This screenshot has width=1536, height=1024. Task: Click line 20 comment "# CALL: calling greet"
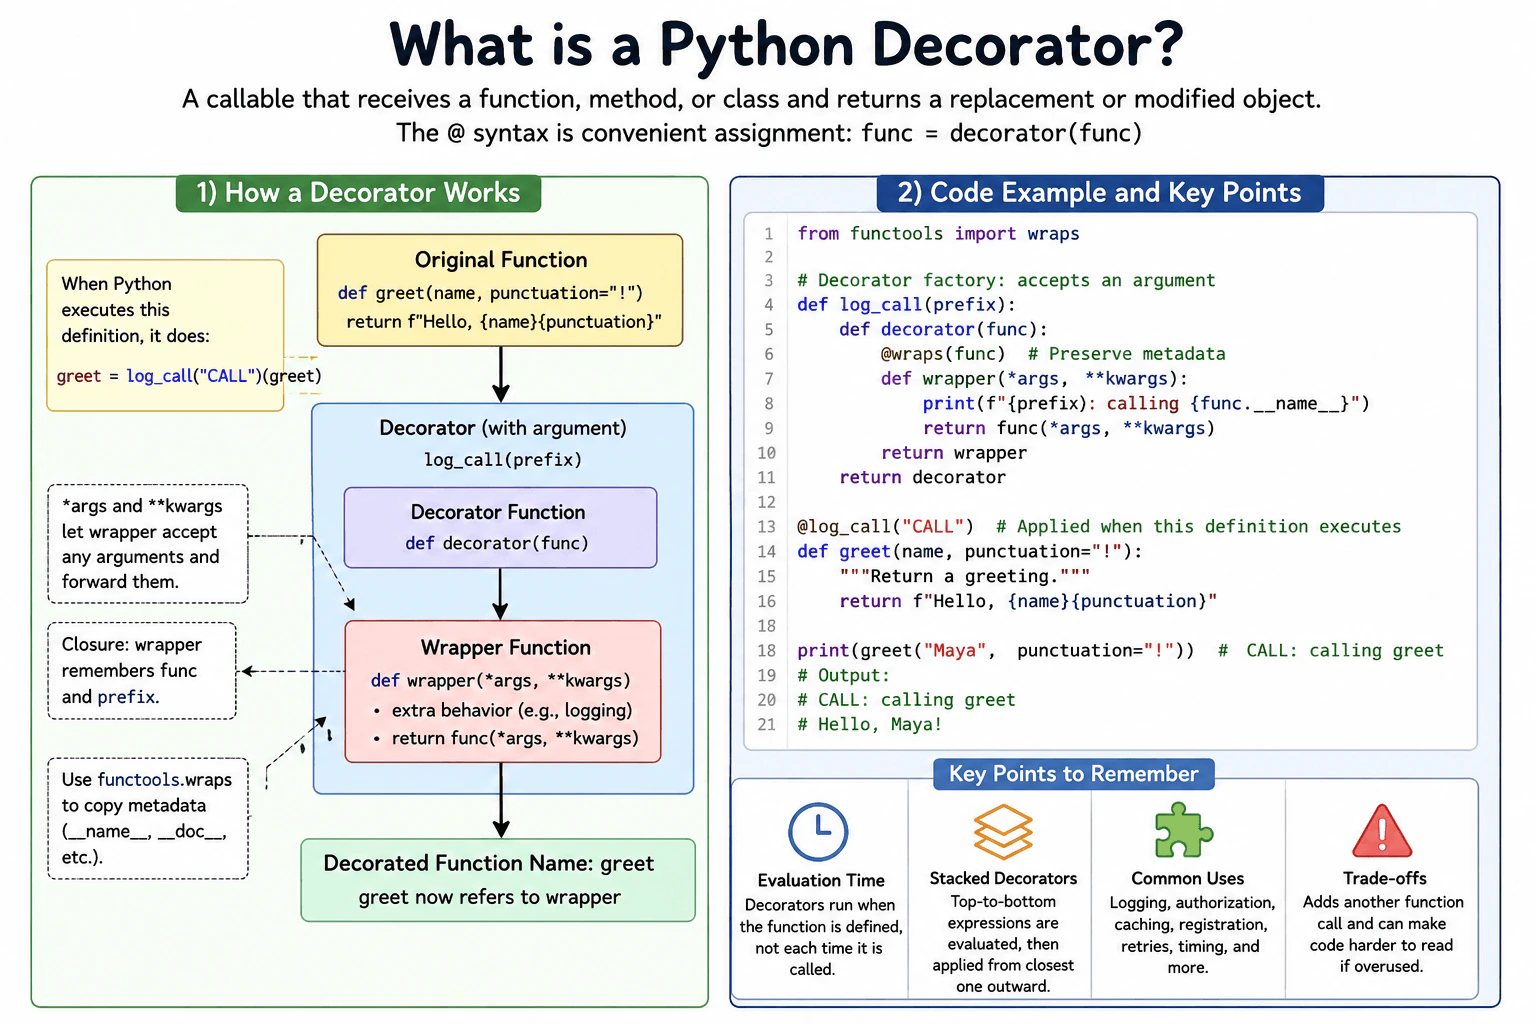coord(906,700)
